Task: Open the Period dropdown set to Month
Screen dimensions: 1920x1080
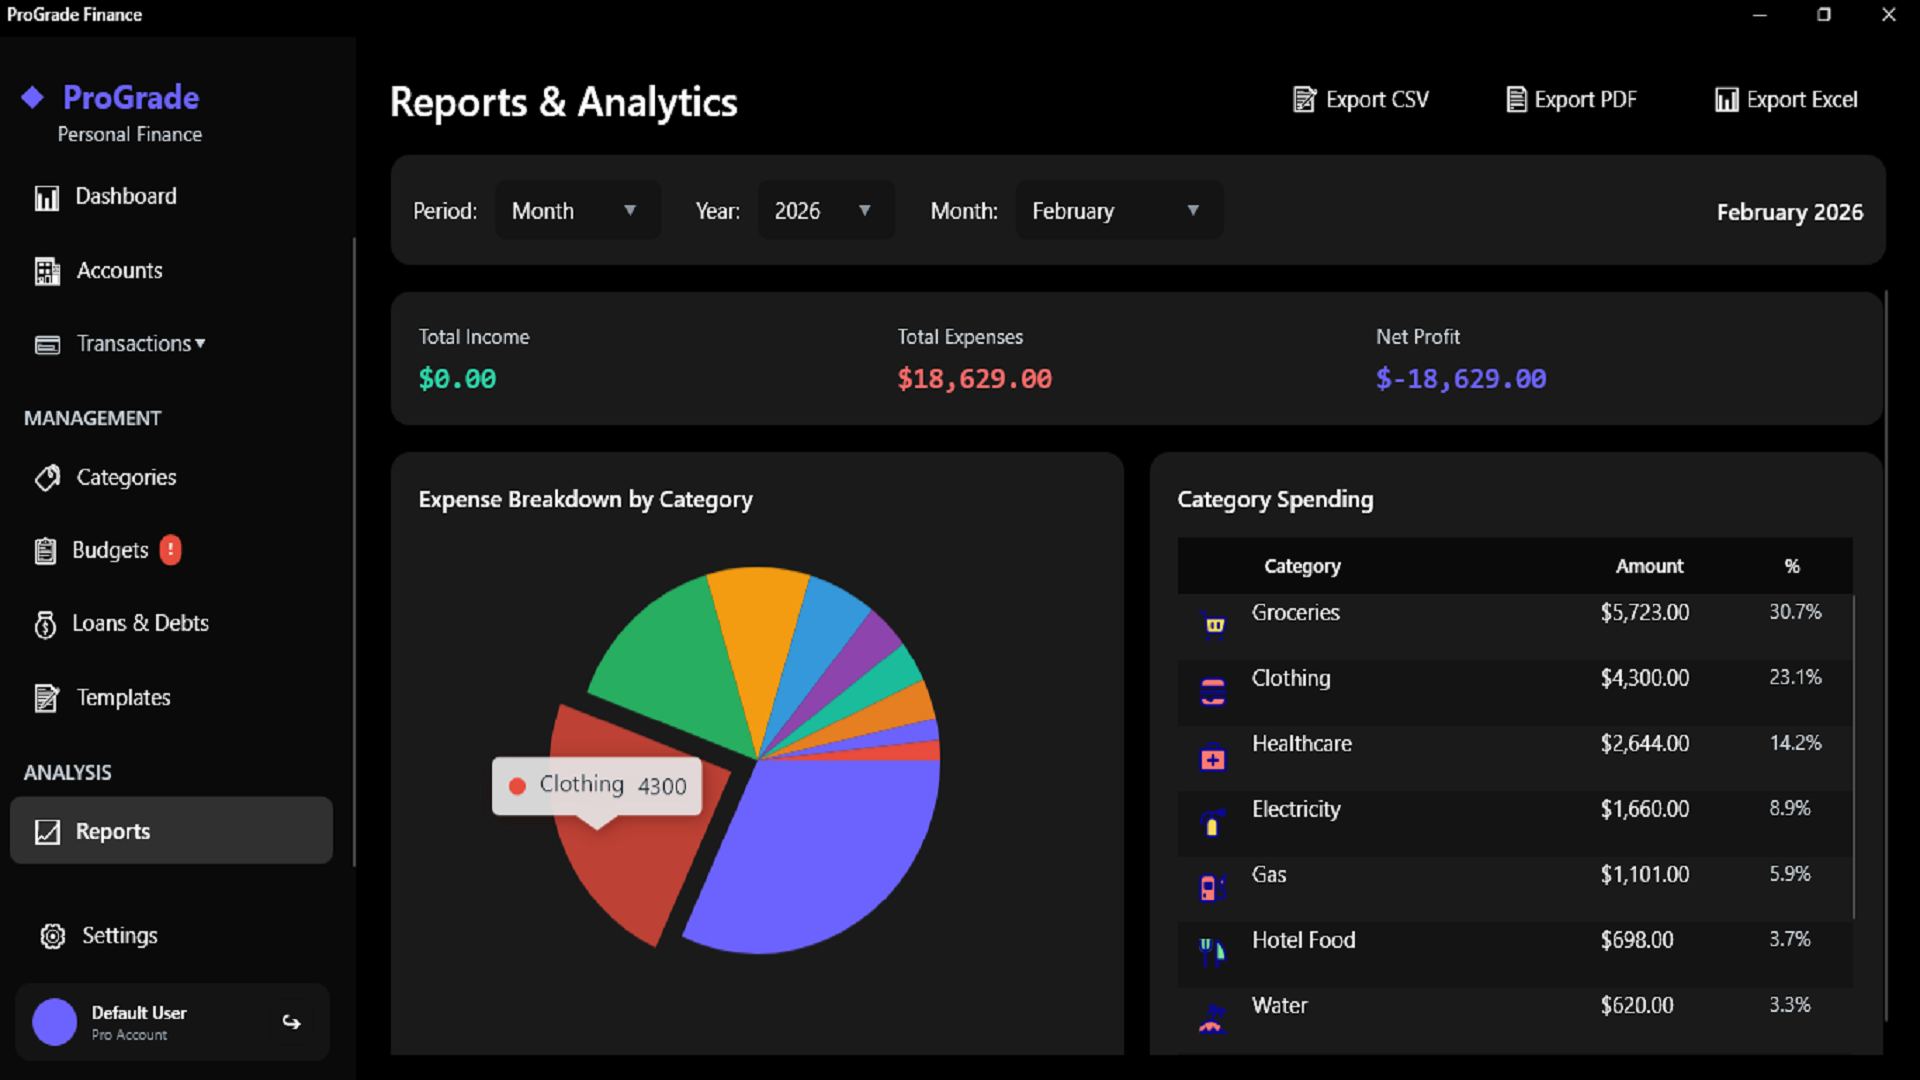Action: 577,211
